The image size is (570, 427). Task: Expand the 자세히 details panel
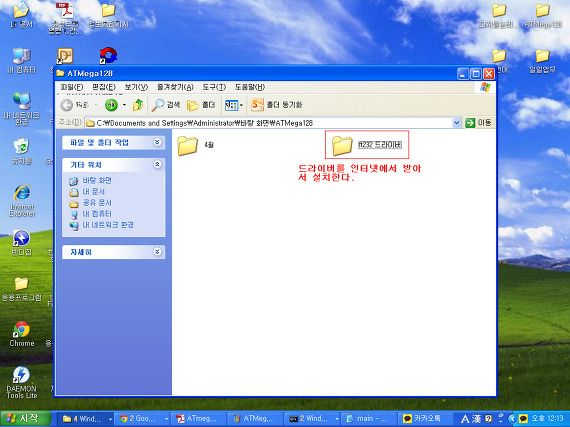(x=157, y=252)
